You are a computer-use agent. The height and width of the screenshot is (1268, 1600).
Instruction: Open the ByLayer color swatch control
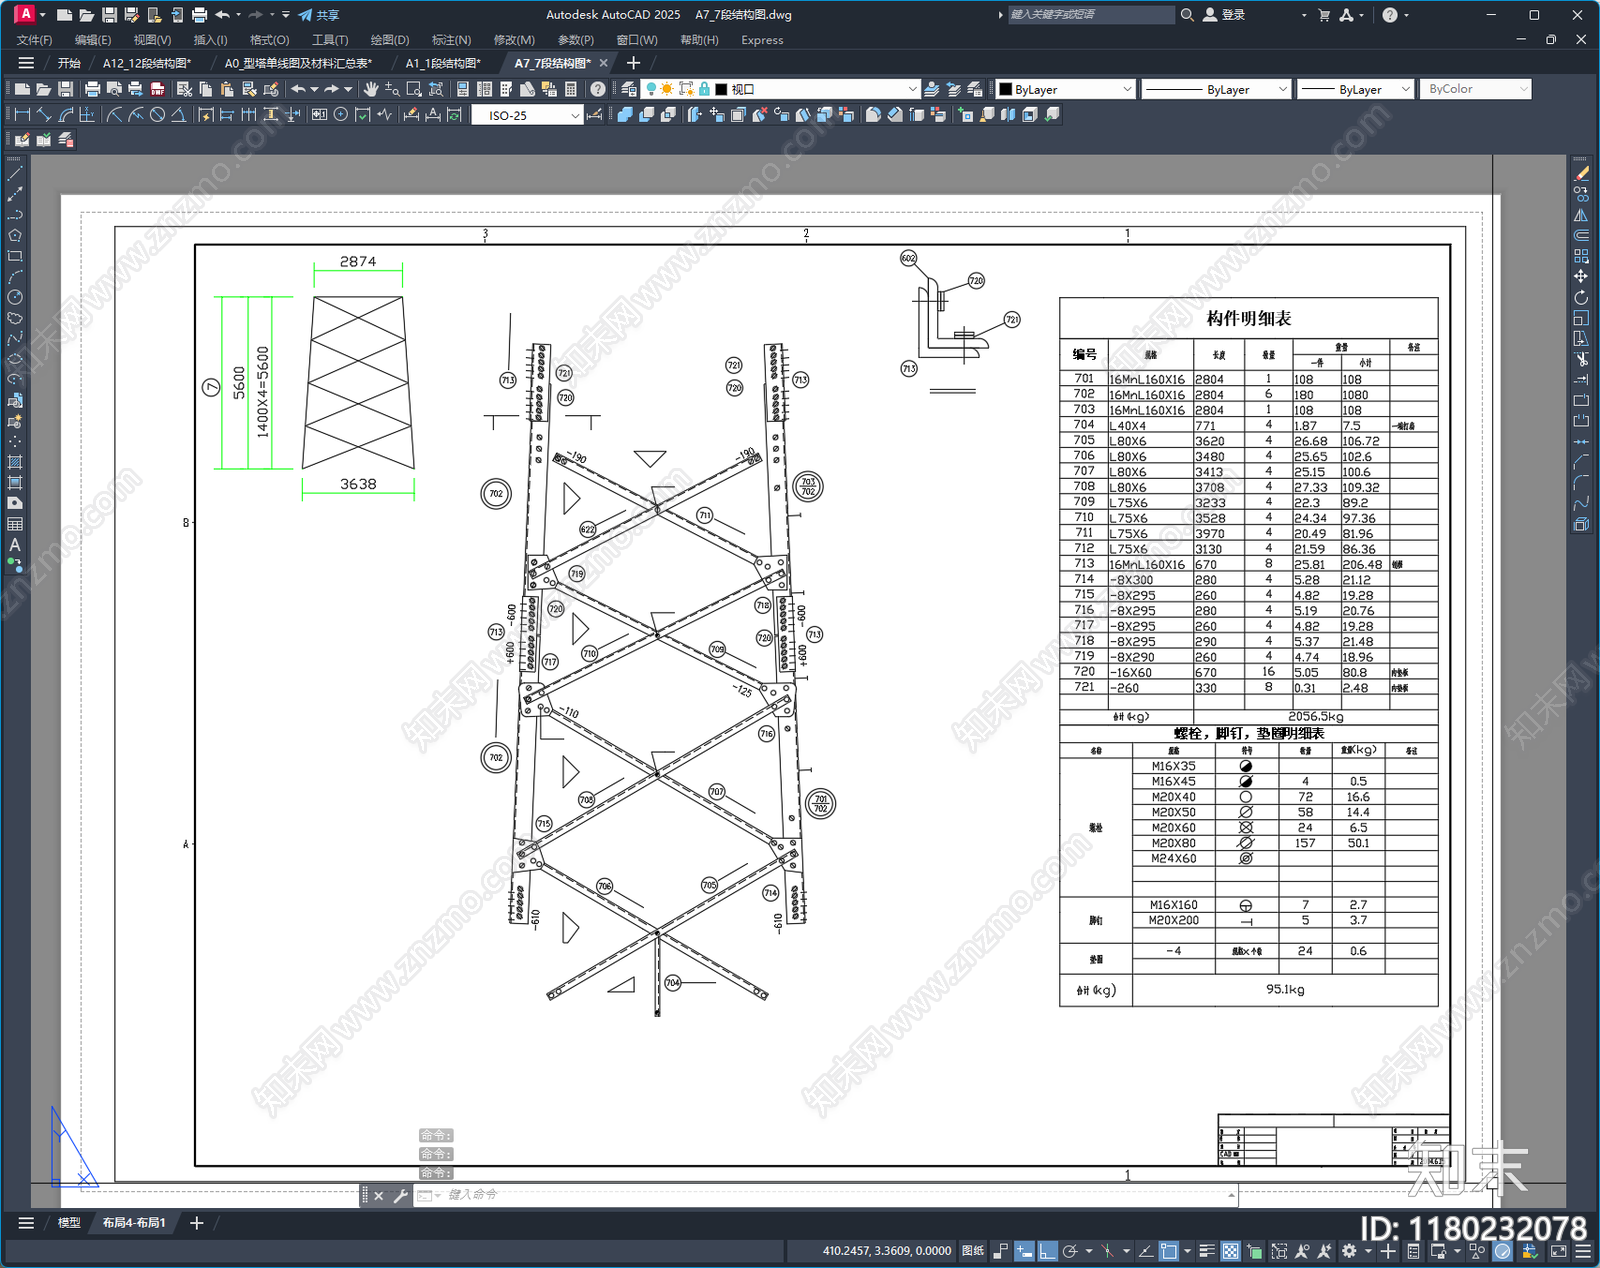point(1066,89)
